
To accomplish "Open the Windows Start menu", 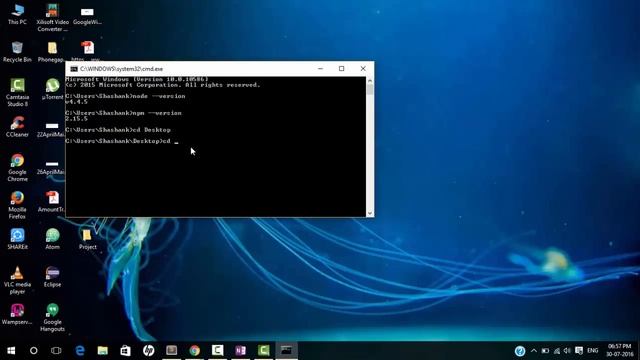I will click(11, 351).
